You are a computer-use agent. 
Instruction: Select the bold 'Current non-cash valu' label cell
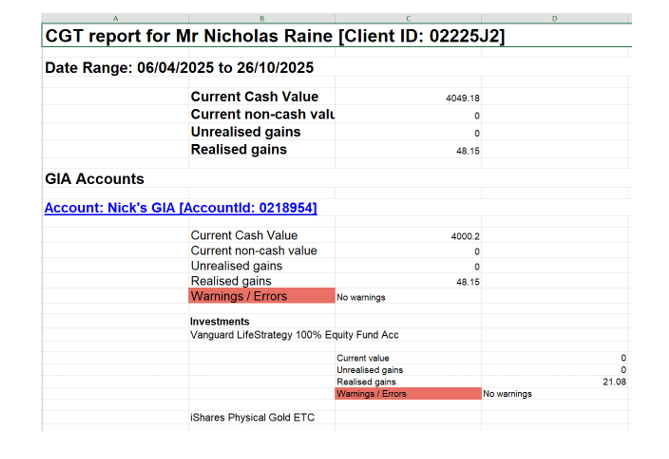(261, 115)
